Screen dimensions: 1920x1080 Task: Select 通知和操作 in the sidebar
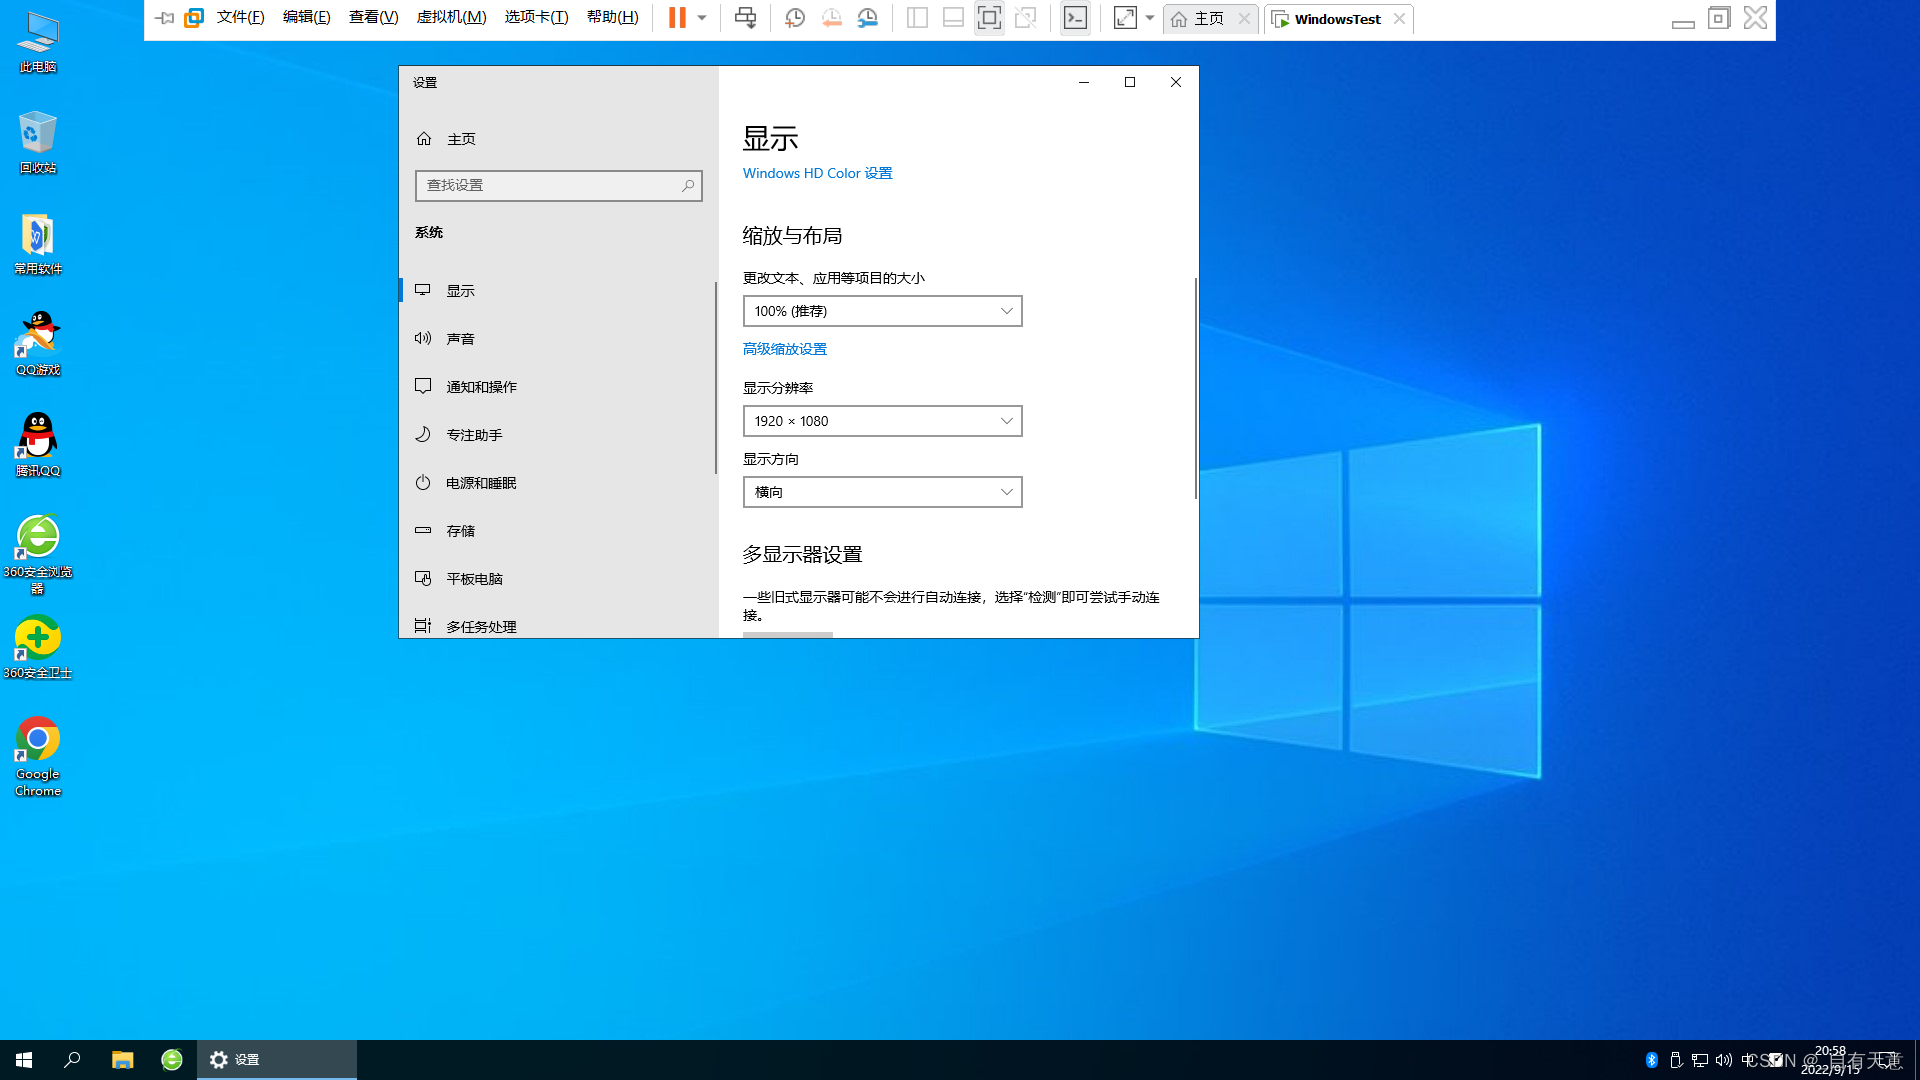click(x=558, y=387)
